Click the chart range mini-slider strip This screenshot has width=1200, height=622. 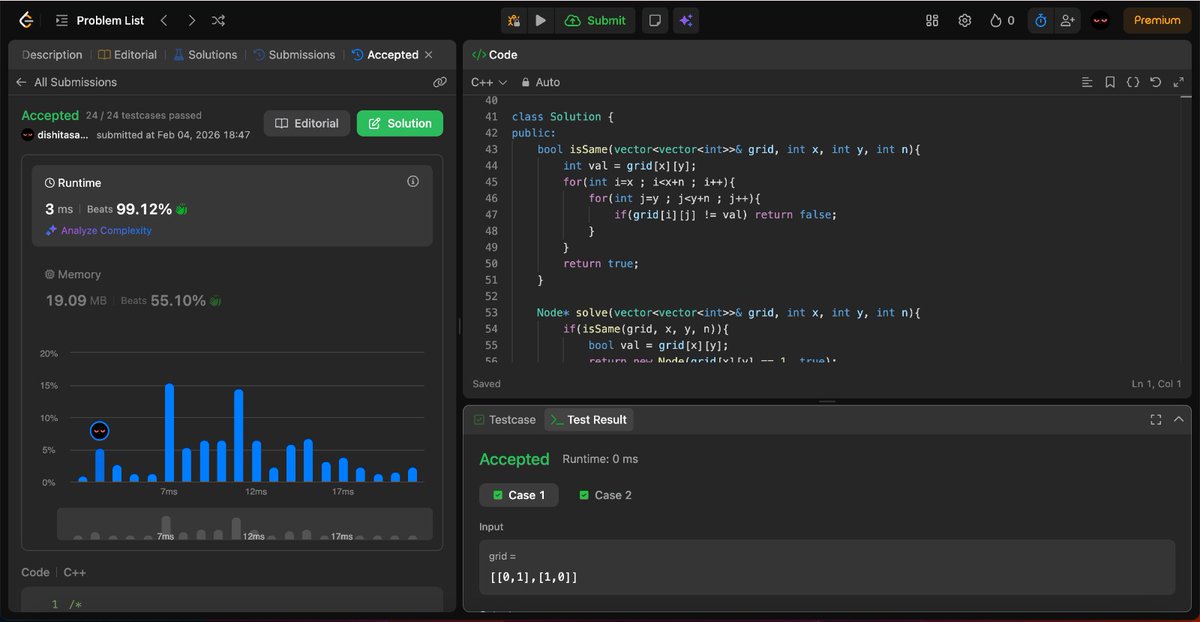245,524
